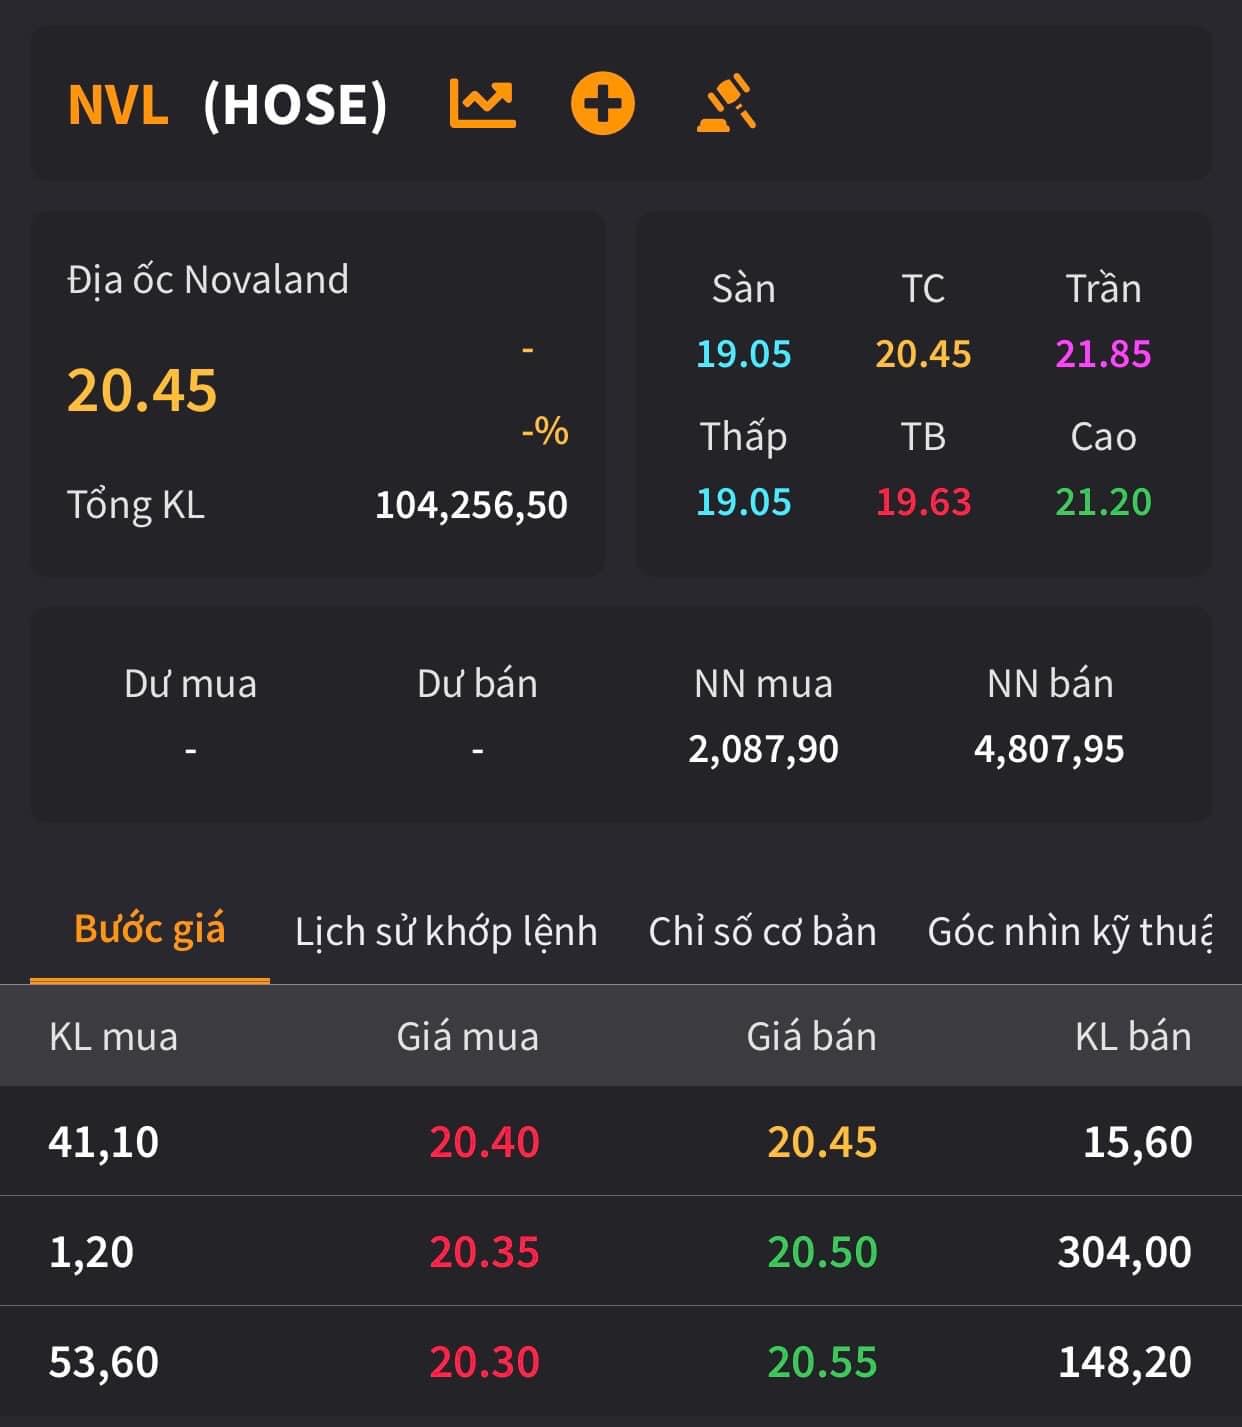Tap KL mua column header
This screenshot has height=1427, width=1242.
click(113, 1037)
